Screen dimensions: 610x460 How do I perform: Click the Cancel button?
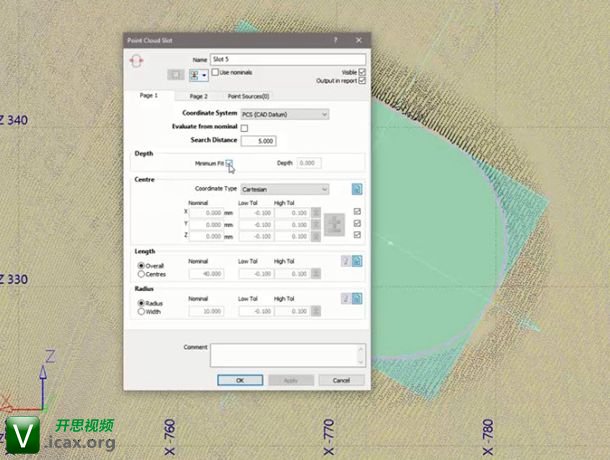[x=342, y=380]
